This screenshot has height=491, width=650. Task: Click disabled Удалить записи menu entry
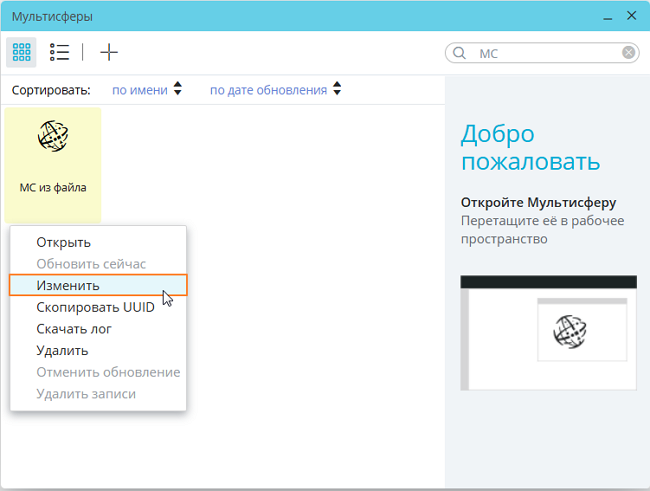[x=98, y=394]
